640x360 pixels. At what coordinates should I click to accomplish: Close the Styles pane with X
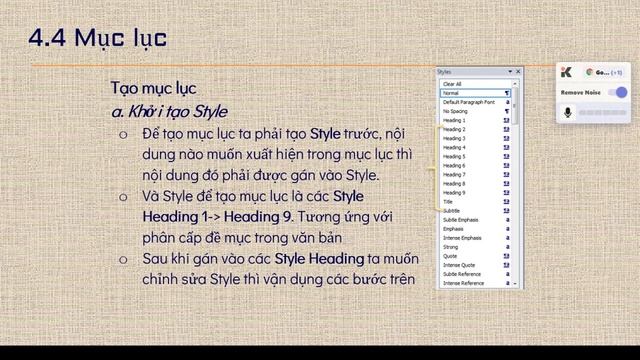pos(518,71)
